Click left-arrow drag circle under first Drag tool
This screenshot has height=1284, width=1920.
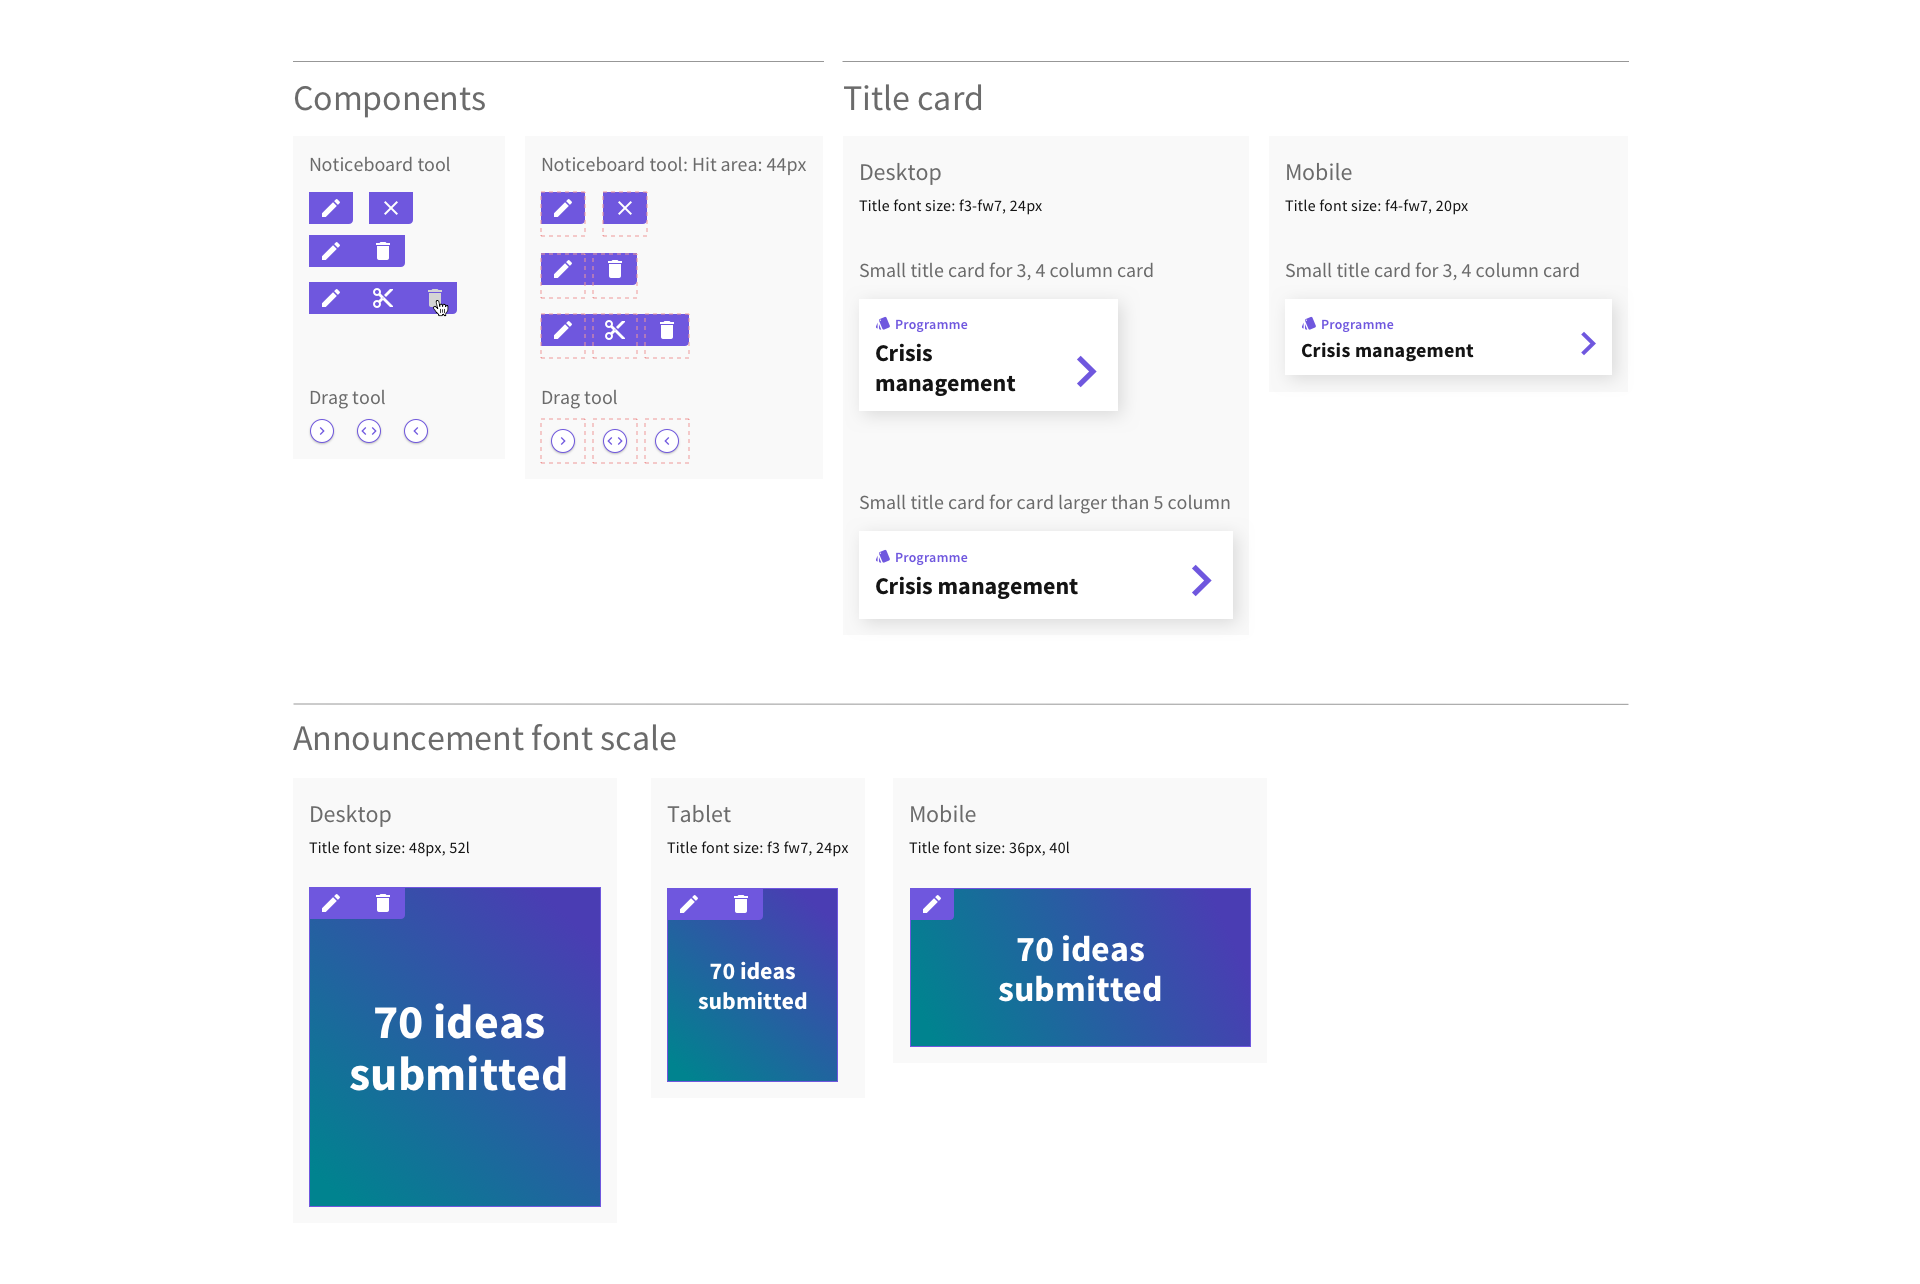(x=416, y=431)
